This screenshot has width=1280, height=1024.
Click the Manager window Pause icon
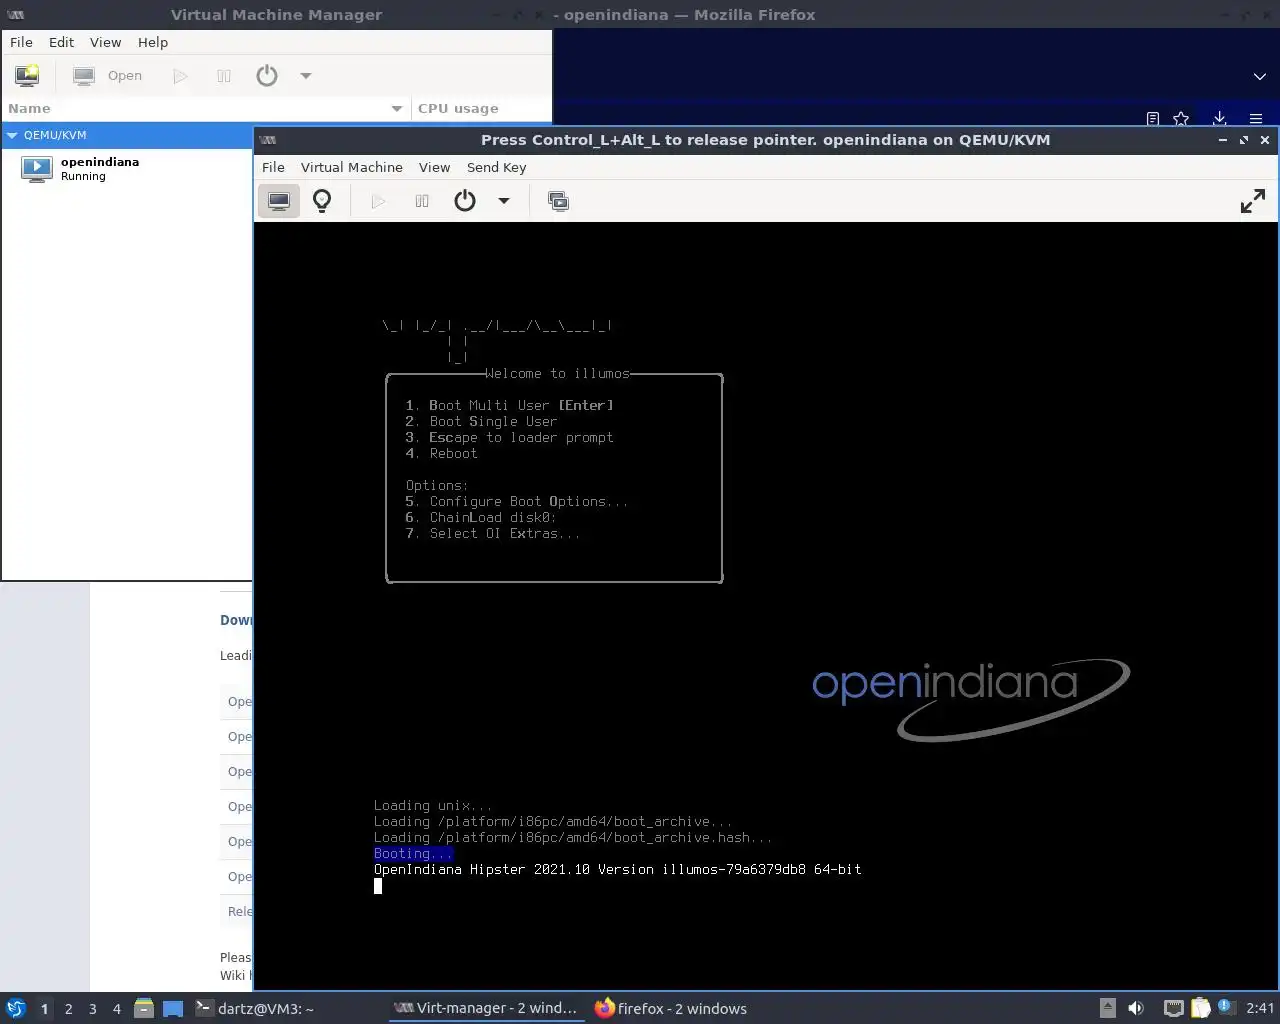pyautogui.click(x=224, y=76)
